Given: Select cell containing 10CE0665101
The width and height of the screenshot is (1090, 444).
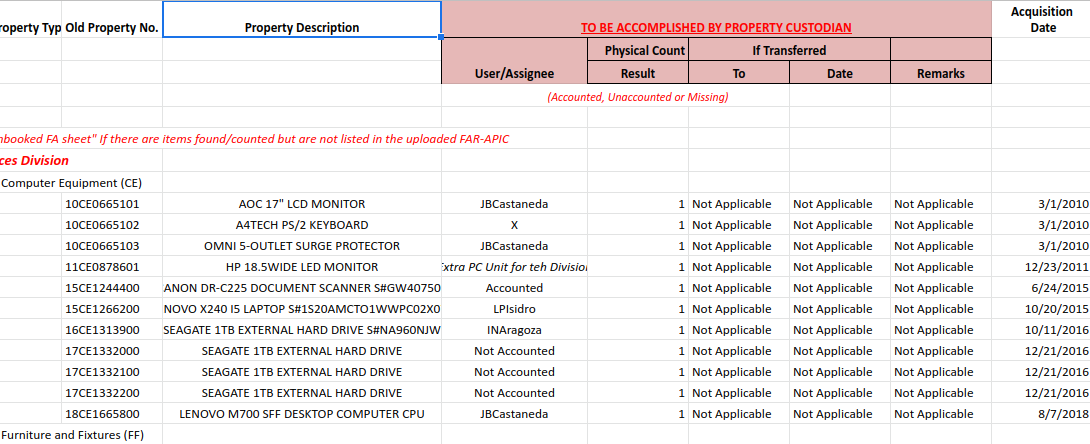Looking at the screenshot, I should [112, 204].
